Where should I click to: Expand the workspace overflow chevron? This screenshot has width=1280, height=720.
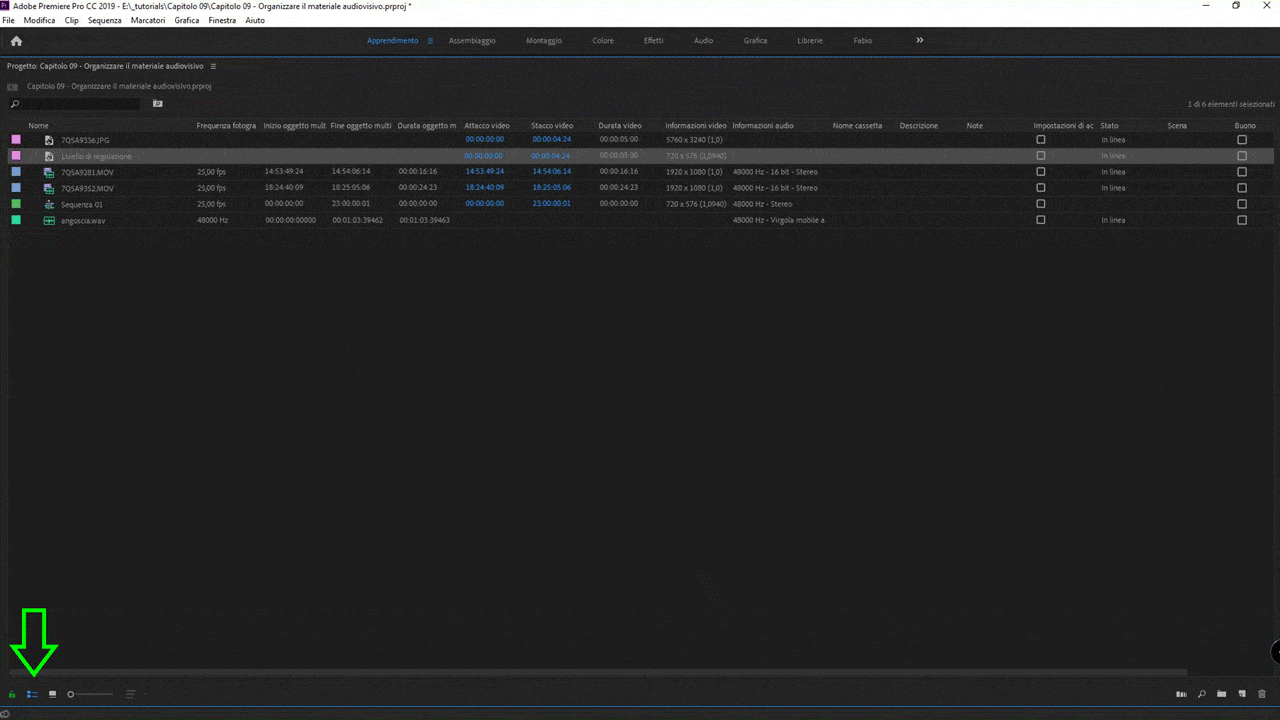coord(920,41)
